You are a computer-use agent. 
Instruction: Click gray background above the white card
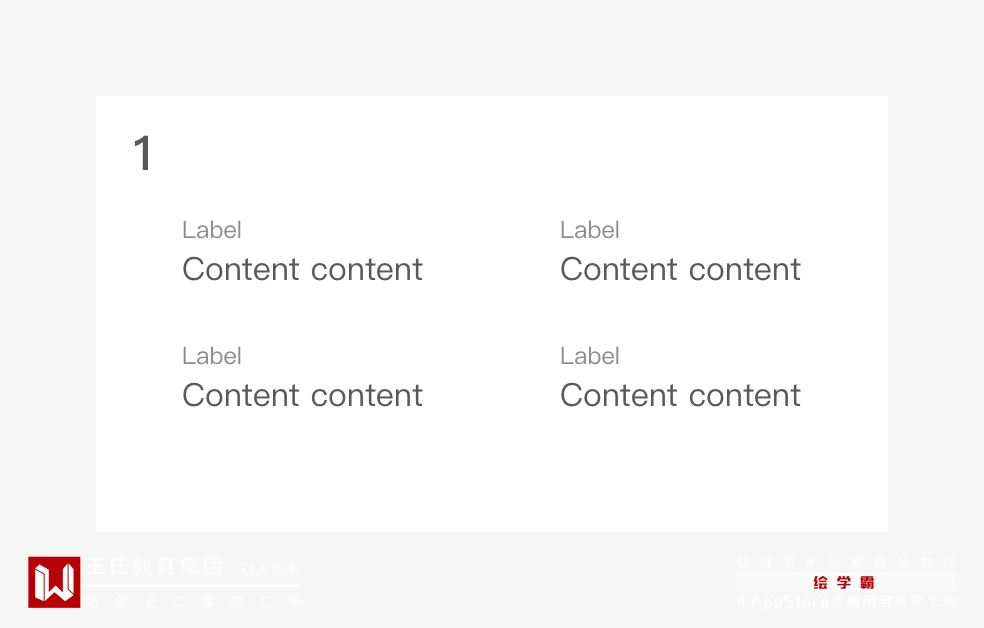[x=490, y=48]
